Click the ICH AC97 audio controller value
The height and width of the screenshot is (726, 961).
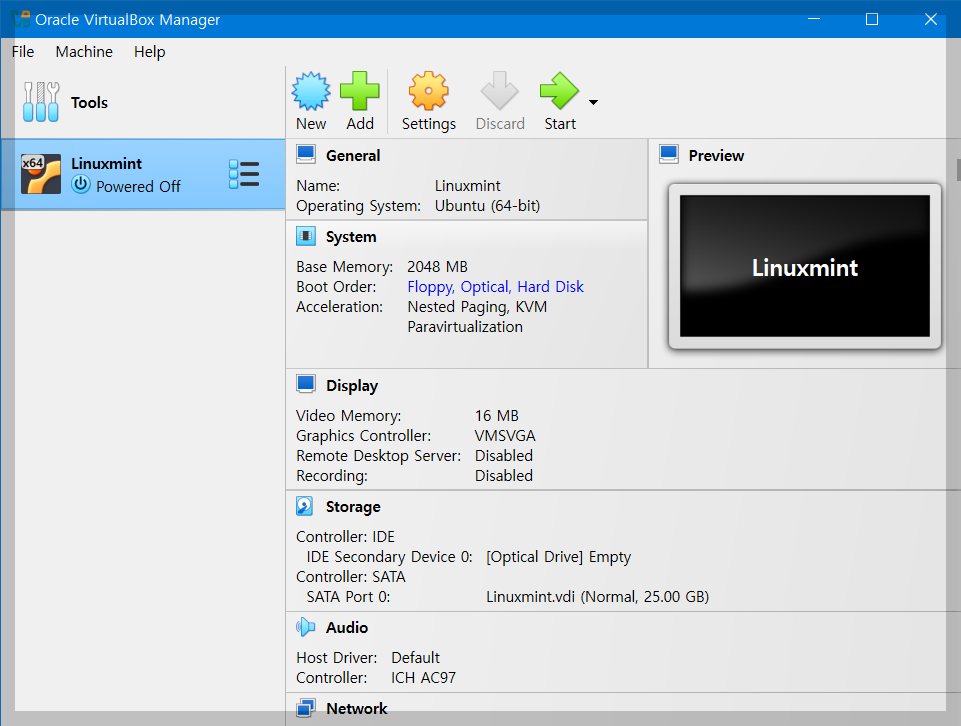[424, 678]
